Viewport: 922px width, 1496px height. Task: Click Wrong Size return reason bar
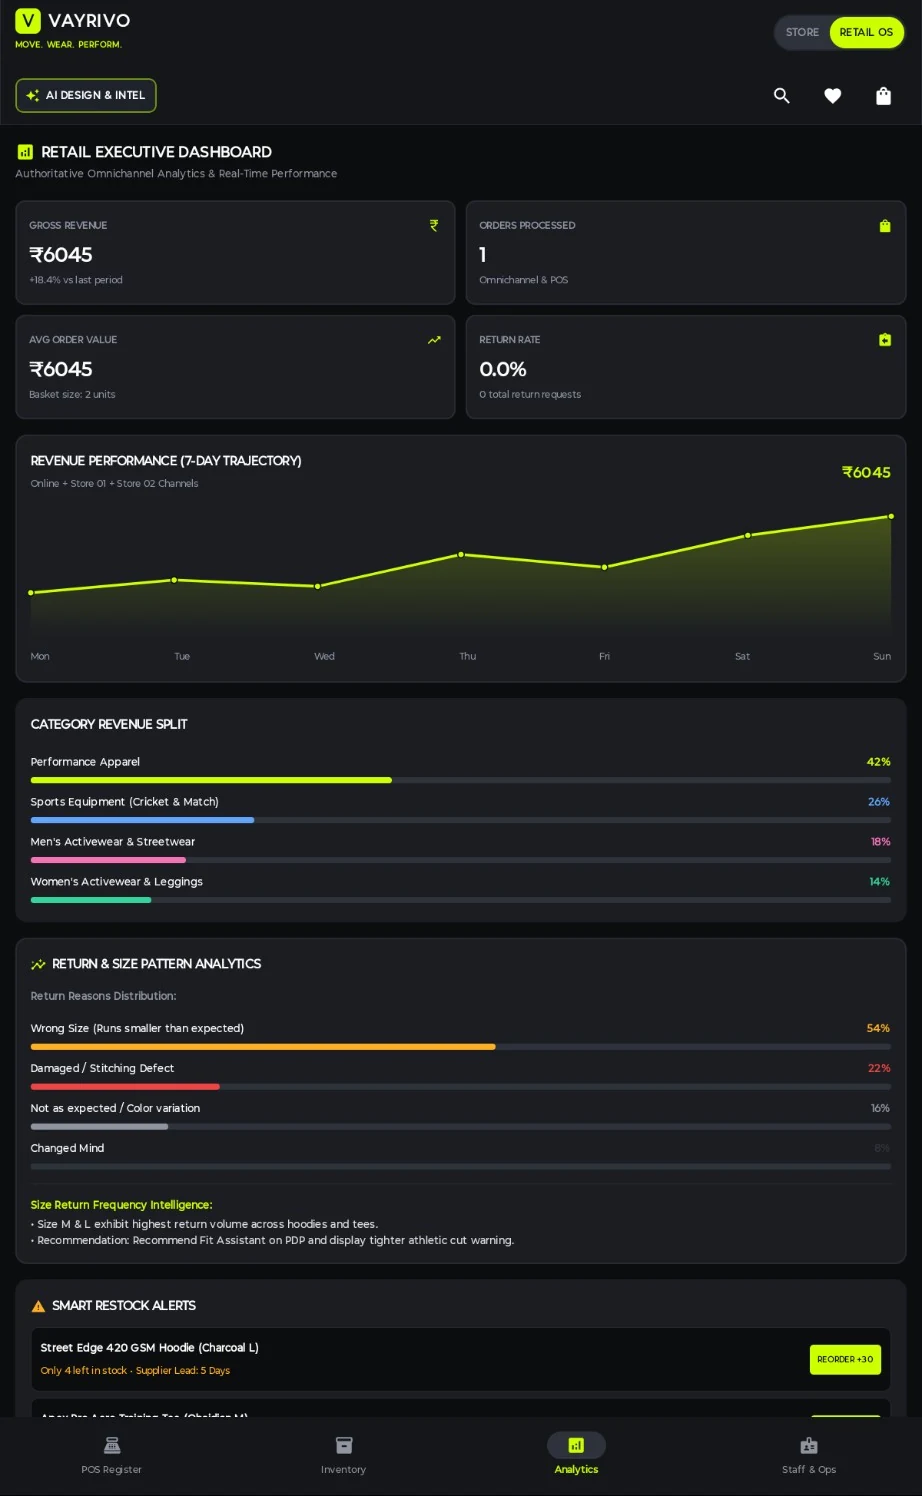tap(461, 1047)
